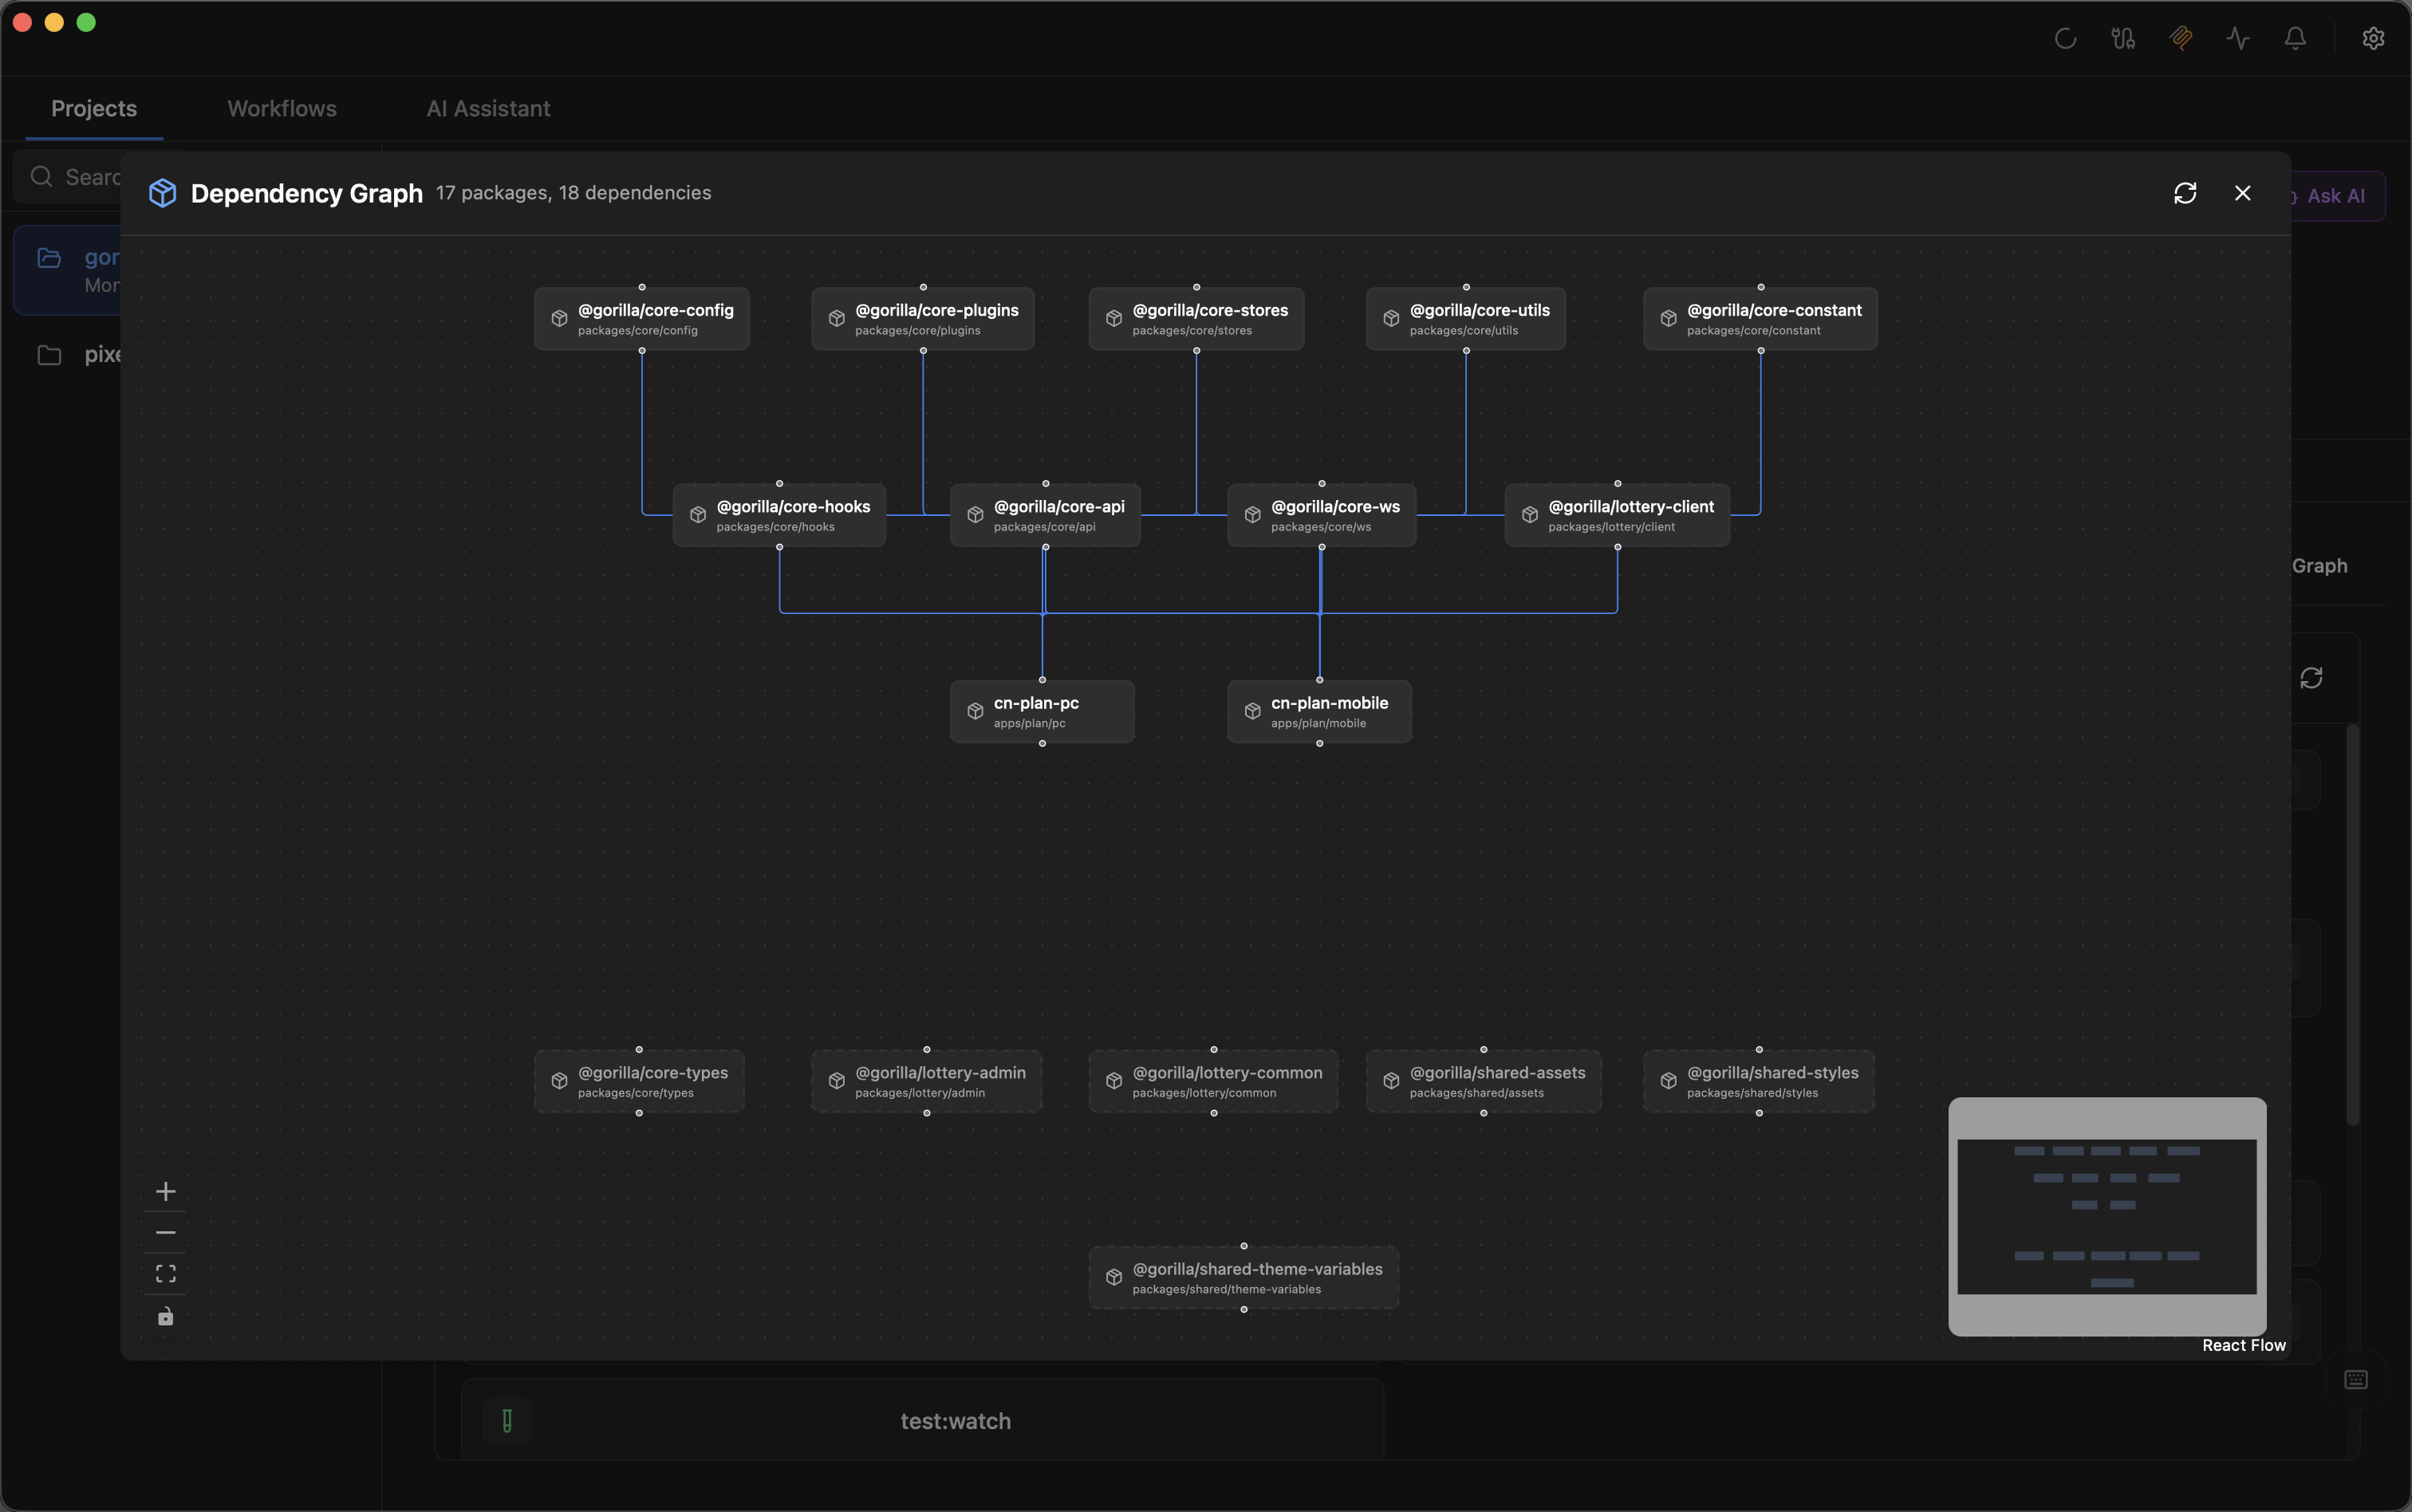Open the Settings gear
2412x1512 pixels.
[x=2373, y=38]
